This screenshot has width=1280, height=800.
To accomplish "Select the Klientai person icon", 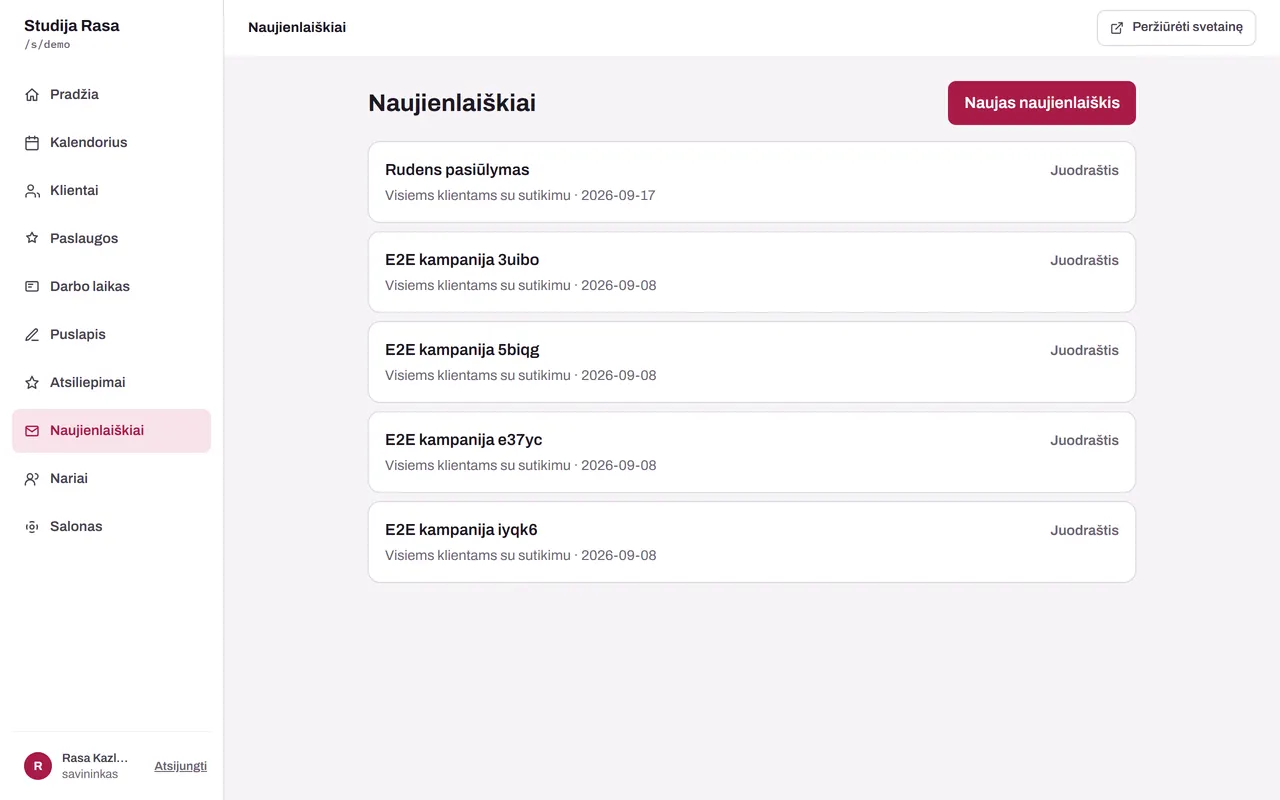I will click(32, 191).
